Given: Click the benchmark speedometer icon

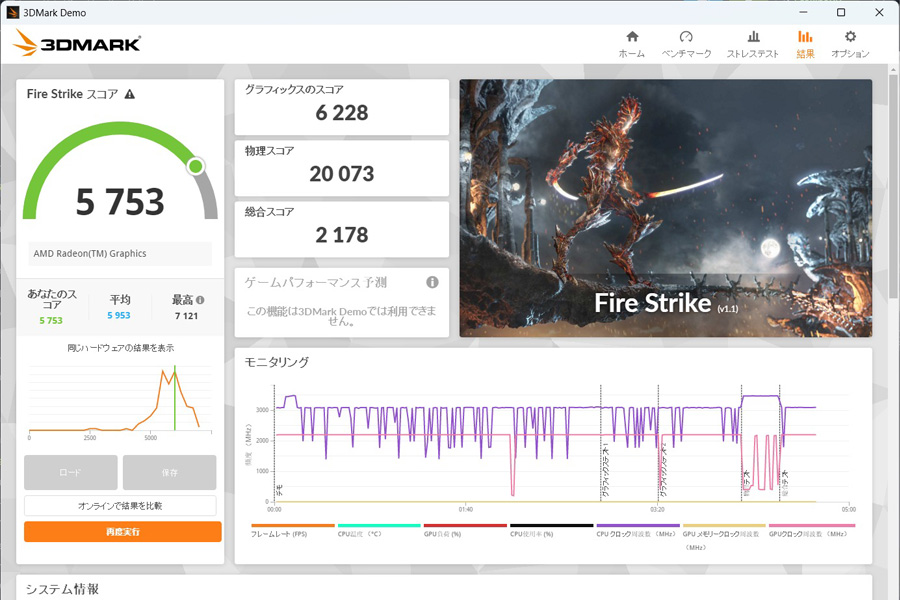Looking at the screenshot, I should tap(686, 37).
